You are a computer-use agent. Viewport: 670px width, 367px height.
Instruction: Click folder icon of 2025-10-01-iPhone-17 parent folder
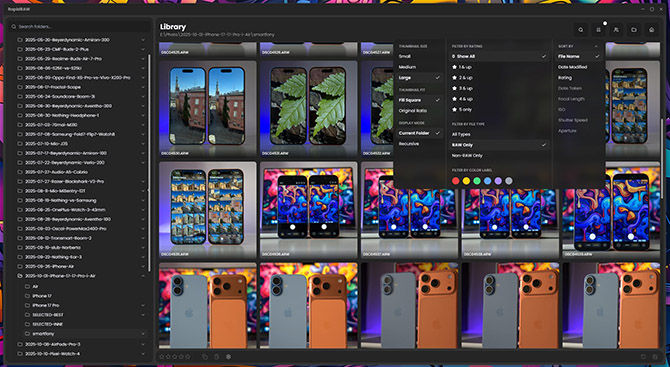(x=20, y=276)
